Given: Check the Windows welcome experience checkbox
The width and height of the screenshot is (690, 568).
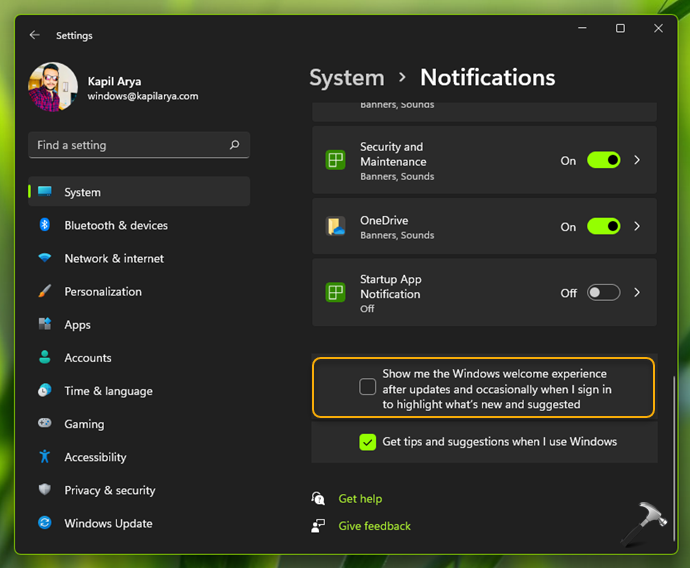Looking at the screenshot, I should [368, 387].
